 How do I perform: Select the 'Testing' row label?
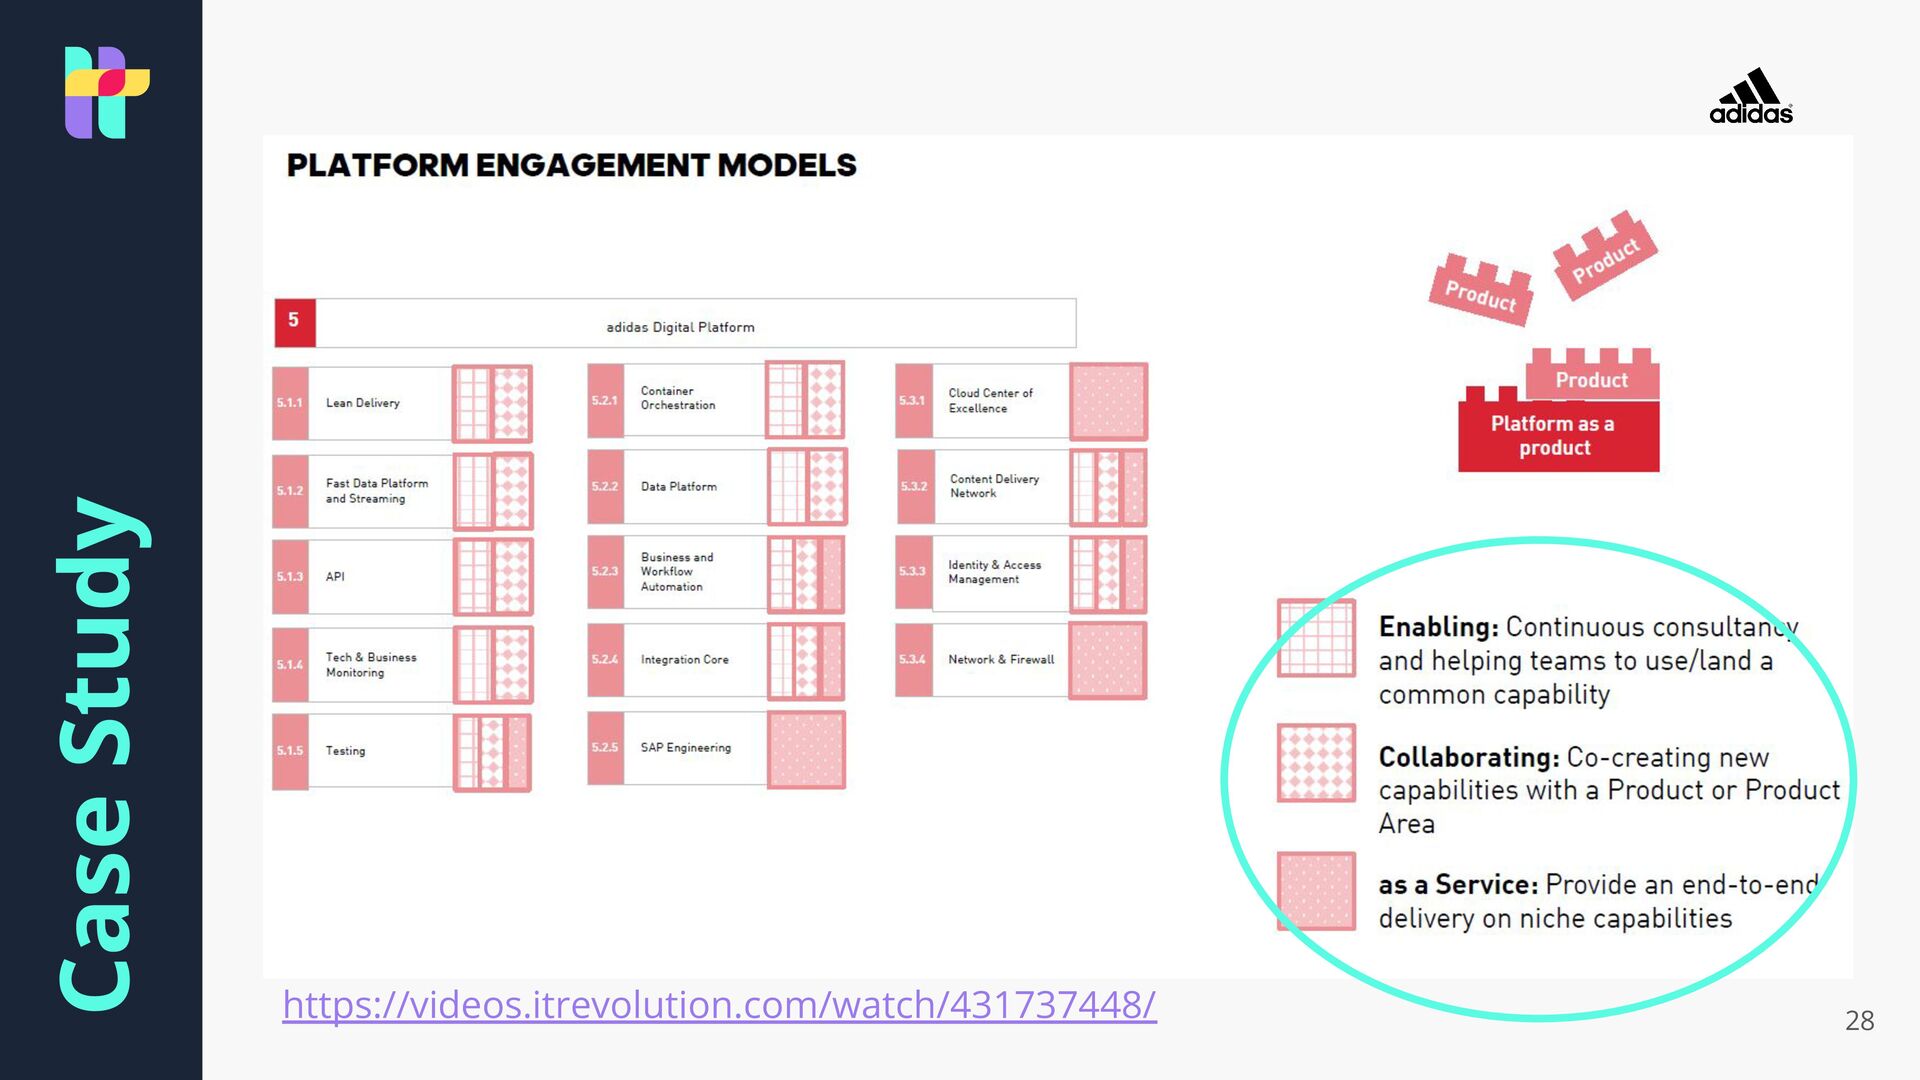pyautogui.click(x=345, y=751)
